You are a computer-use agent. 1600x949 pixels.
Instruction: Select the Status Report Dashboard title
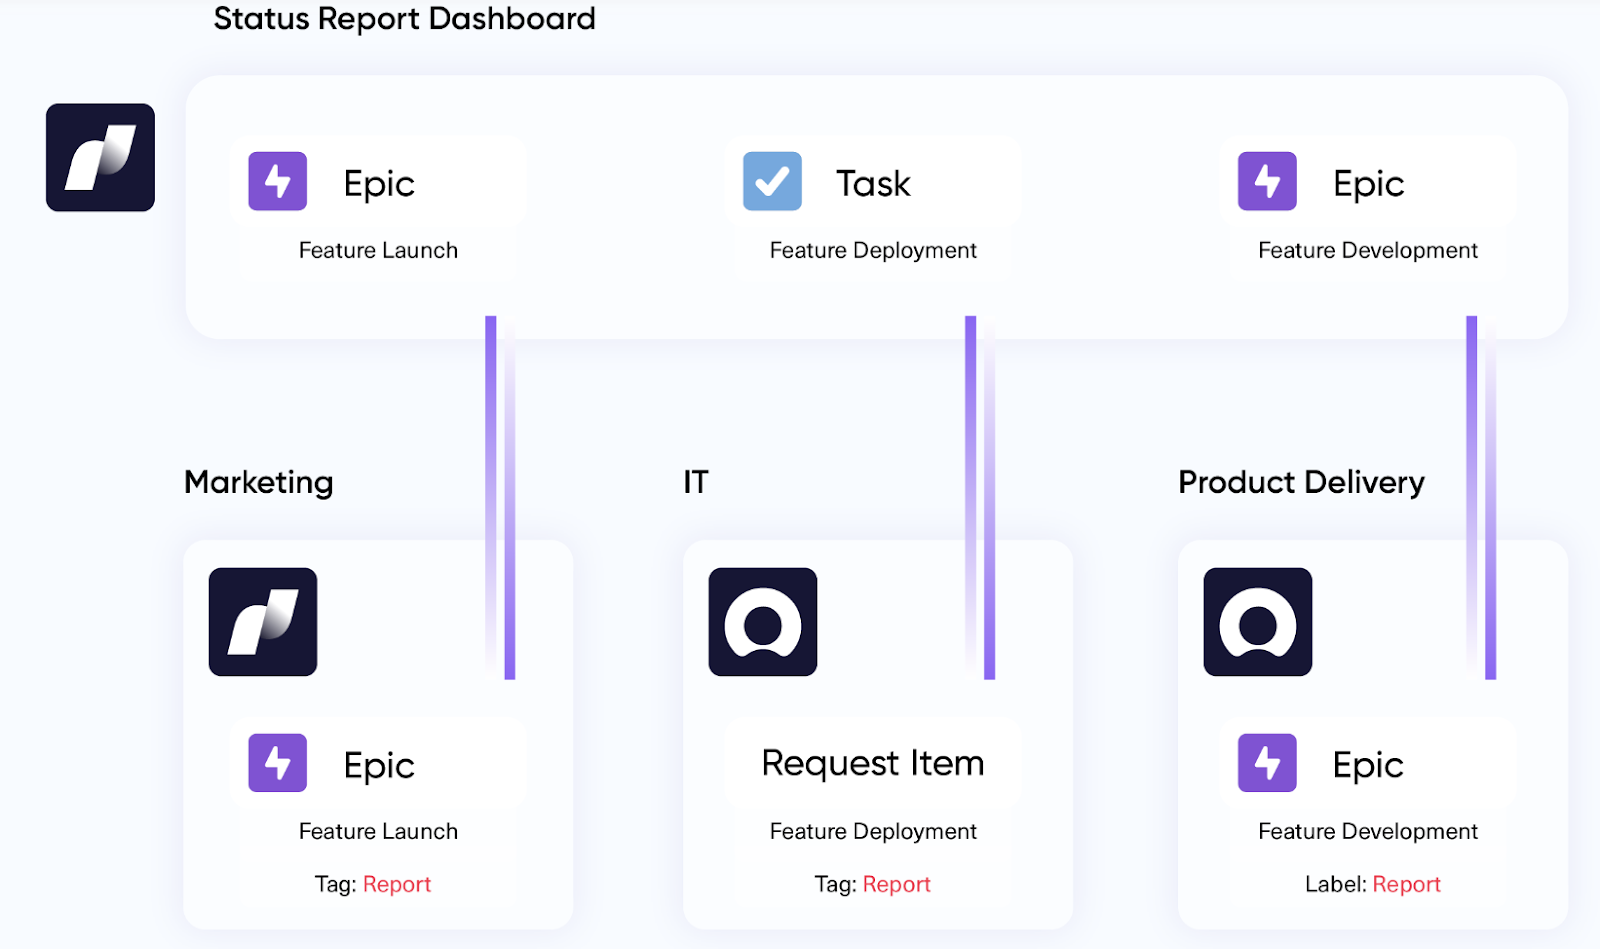pos(405,19)
